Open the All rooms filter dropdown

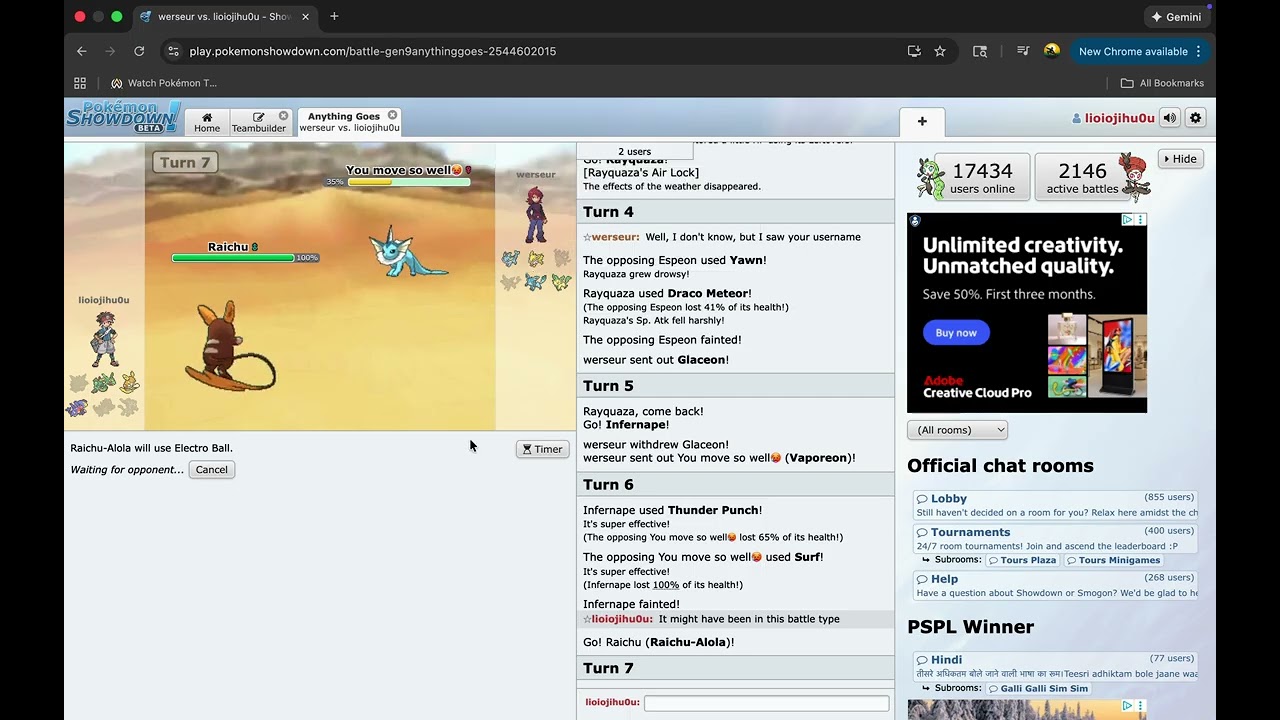pos(957,430)
